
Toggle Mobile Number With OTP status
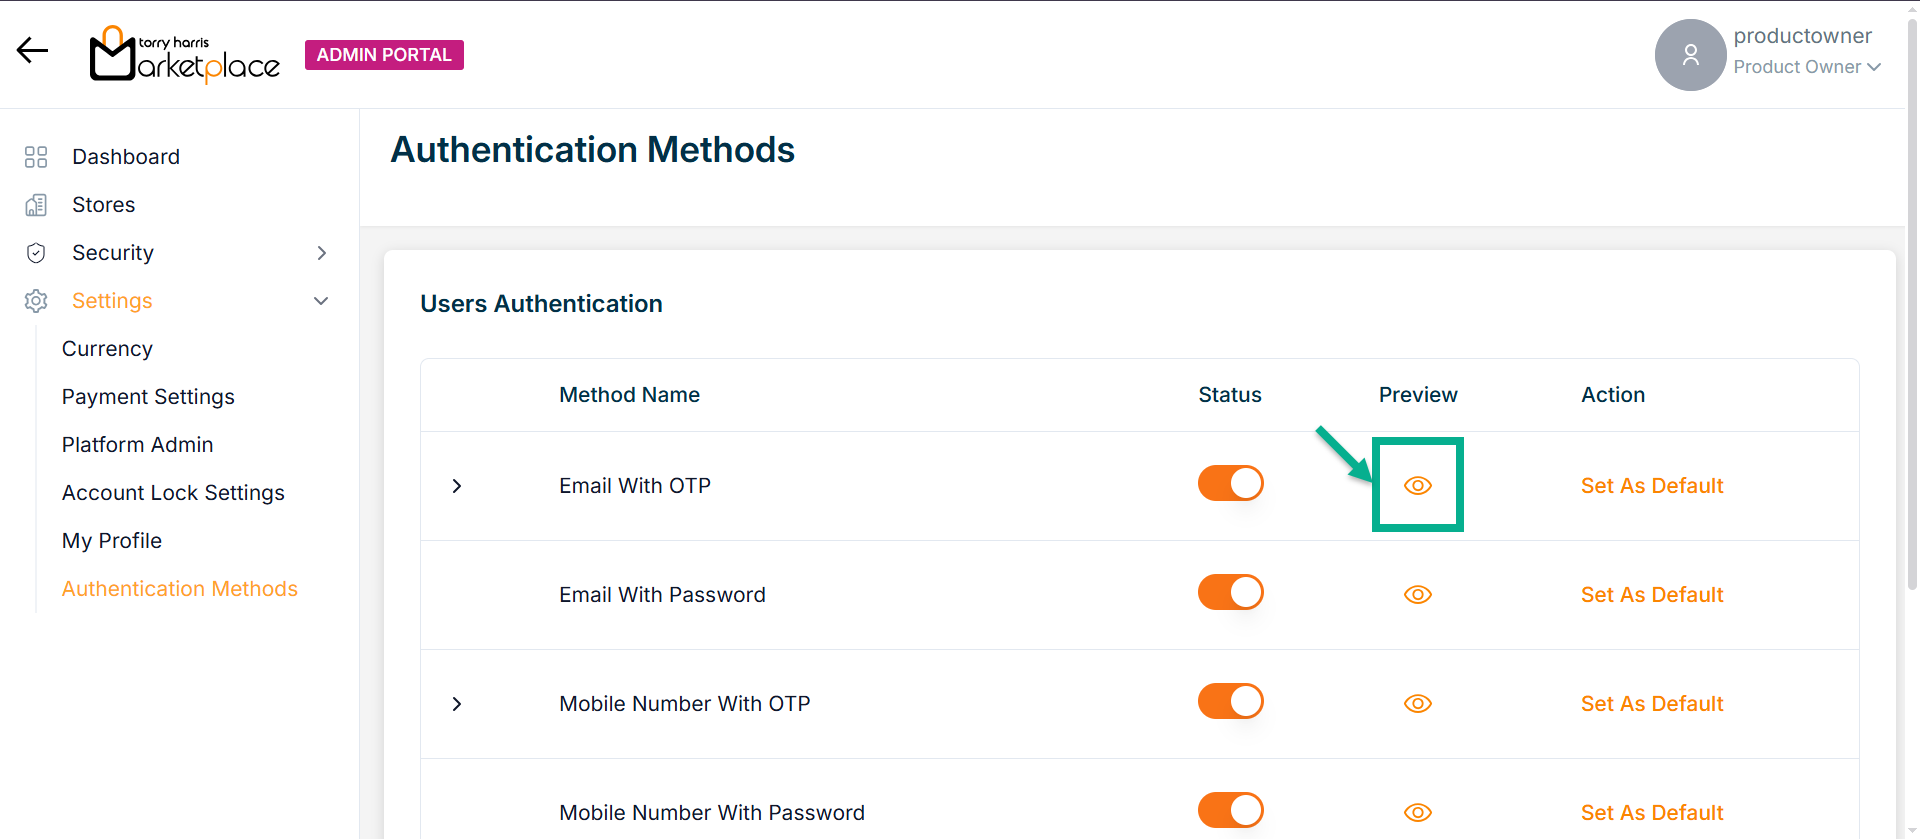pyautogui.click(x=1230, y=702)
